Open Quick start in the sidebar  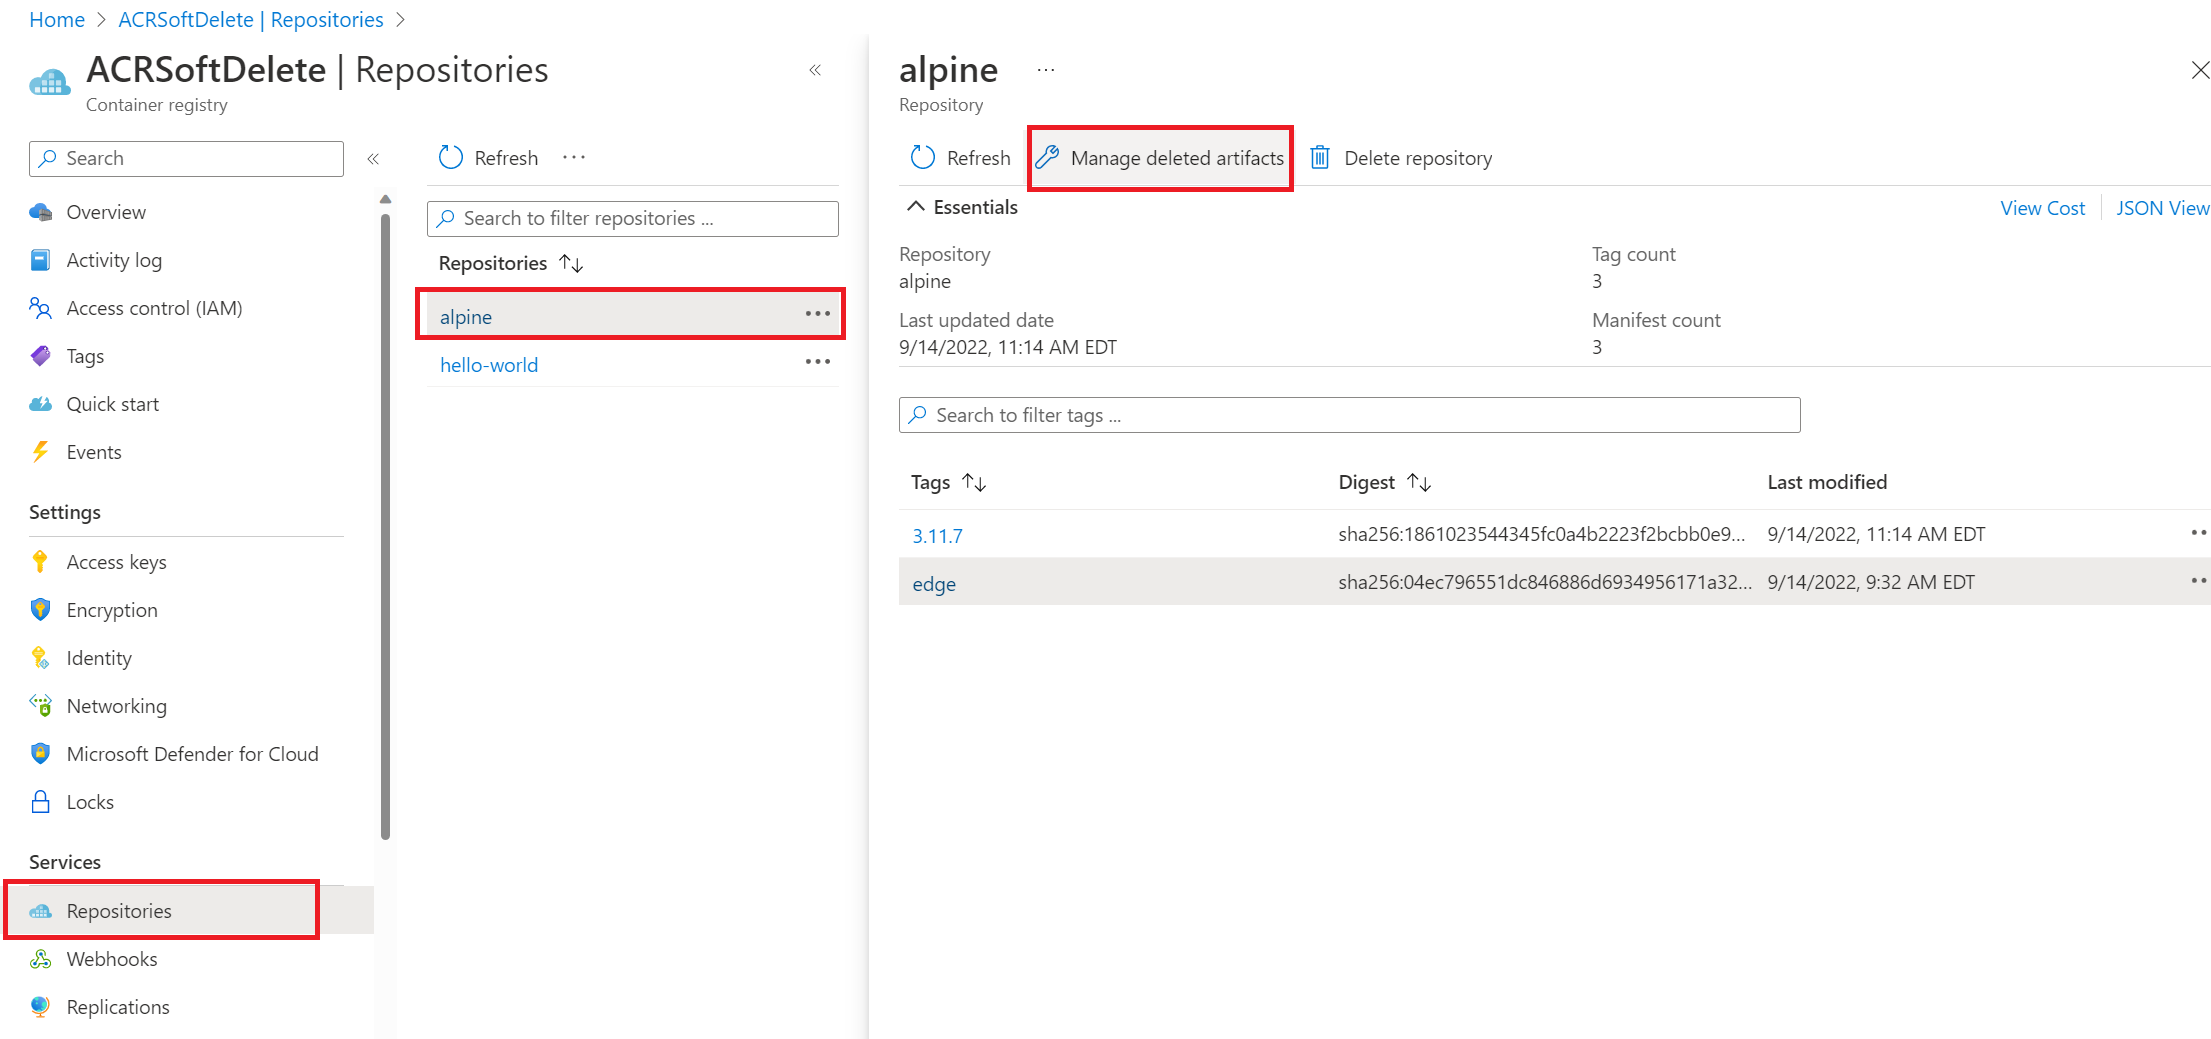(x=113, y=404)
